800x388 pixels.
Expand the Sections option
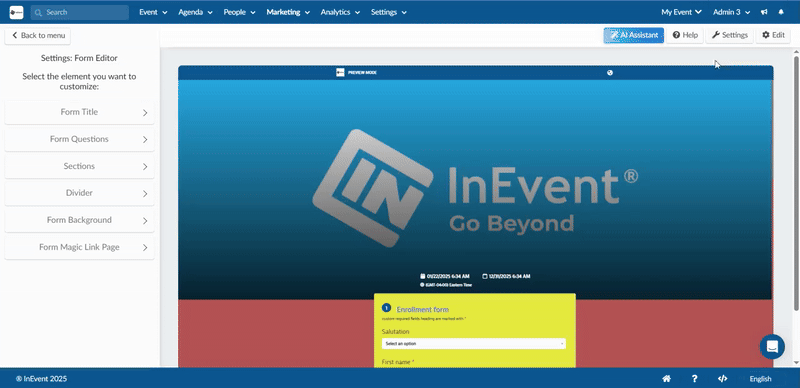pos(80,166)
